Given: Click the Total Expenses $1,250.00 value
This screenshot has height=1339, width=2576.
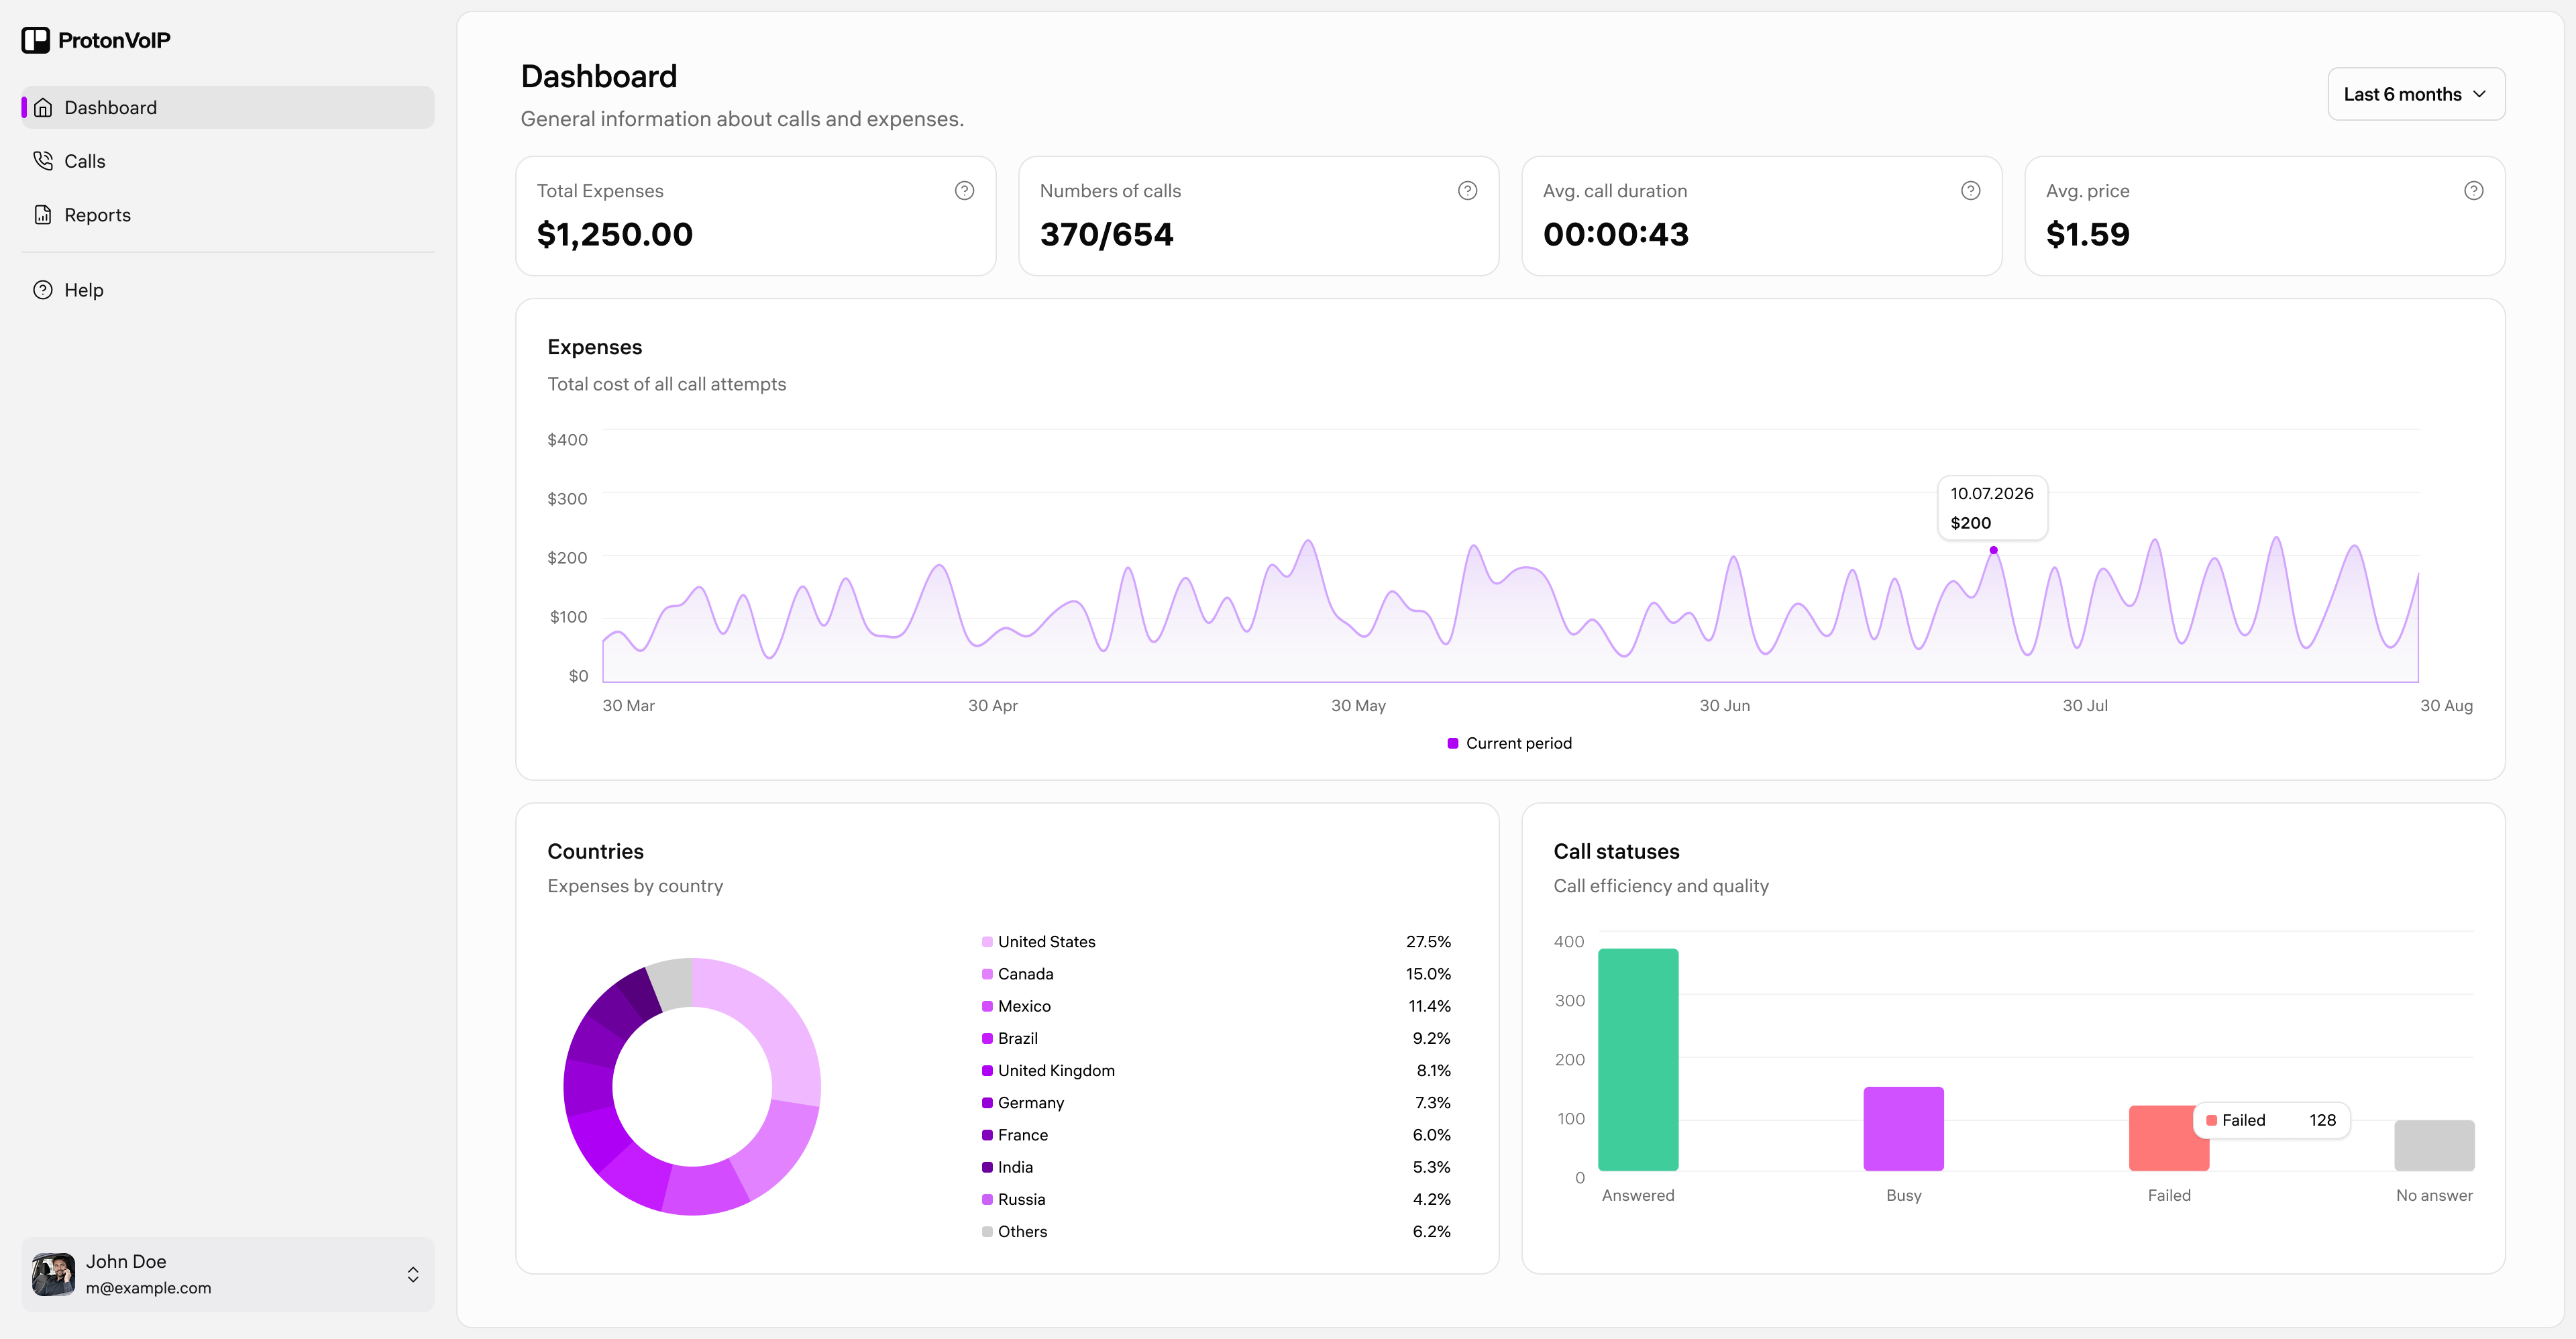Looking at the screenshot, I should click(614, 234).
